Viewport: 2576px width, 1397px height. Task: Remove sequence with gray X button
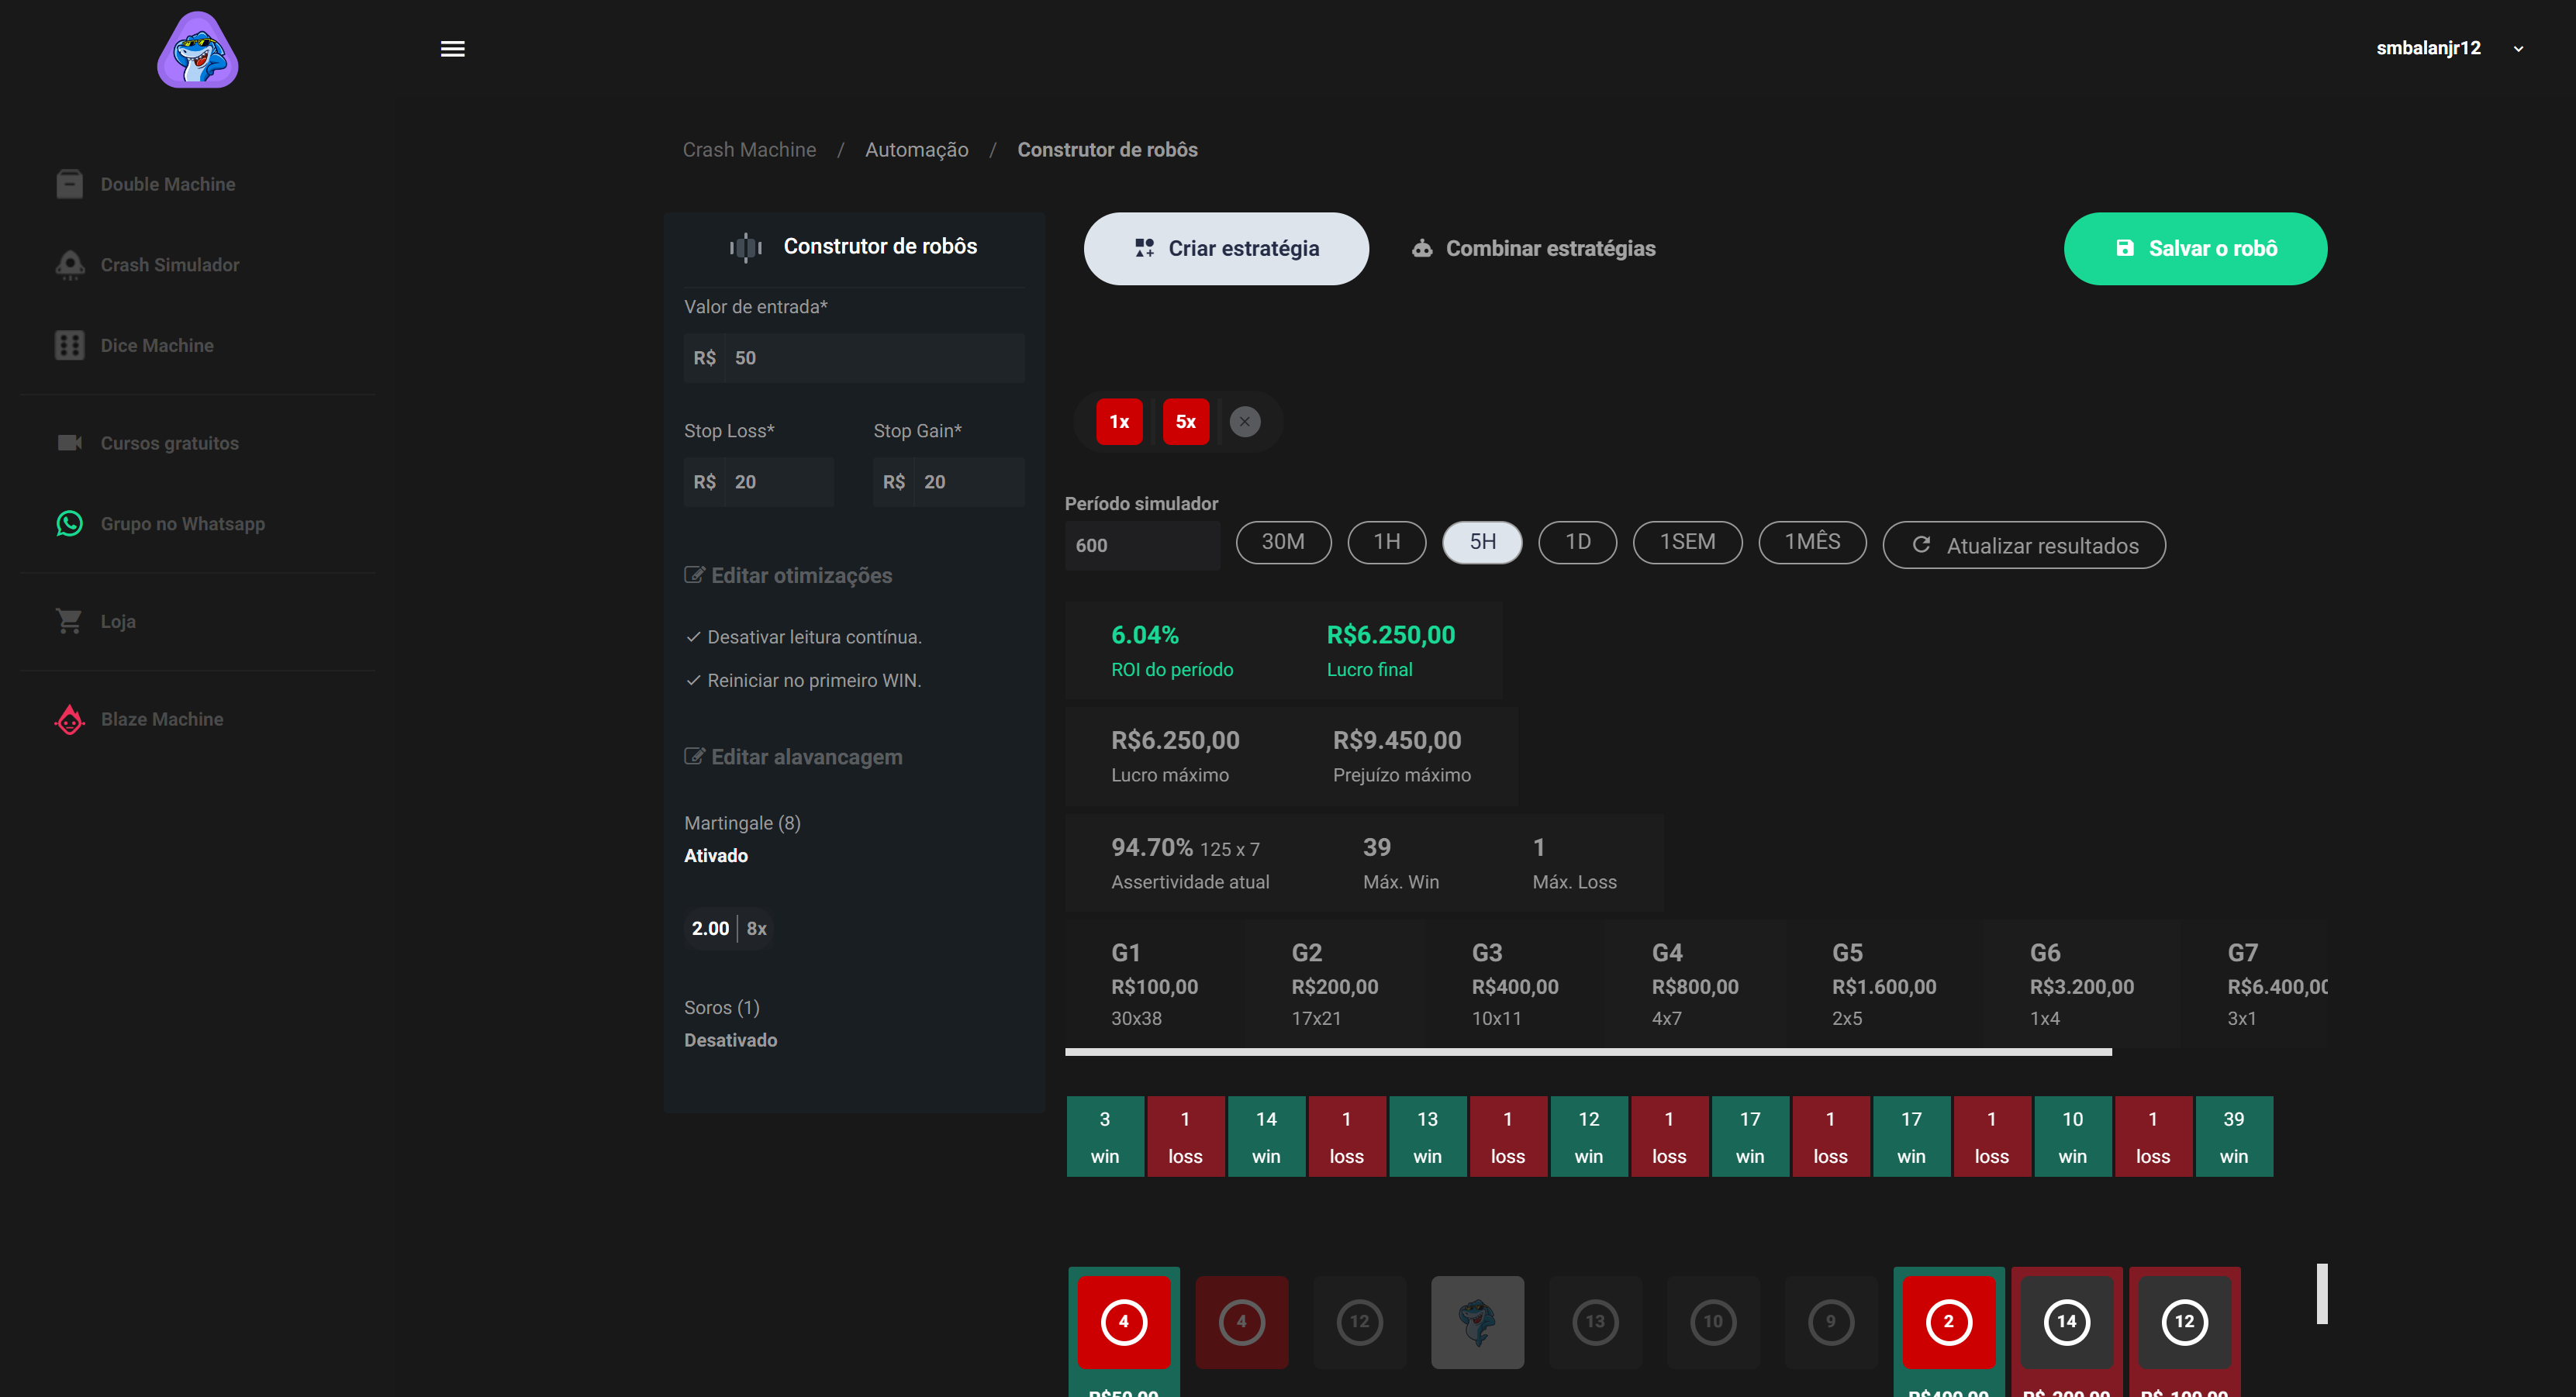click(1244, 422)
